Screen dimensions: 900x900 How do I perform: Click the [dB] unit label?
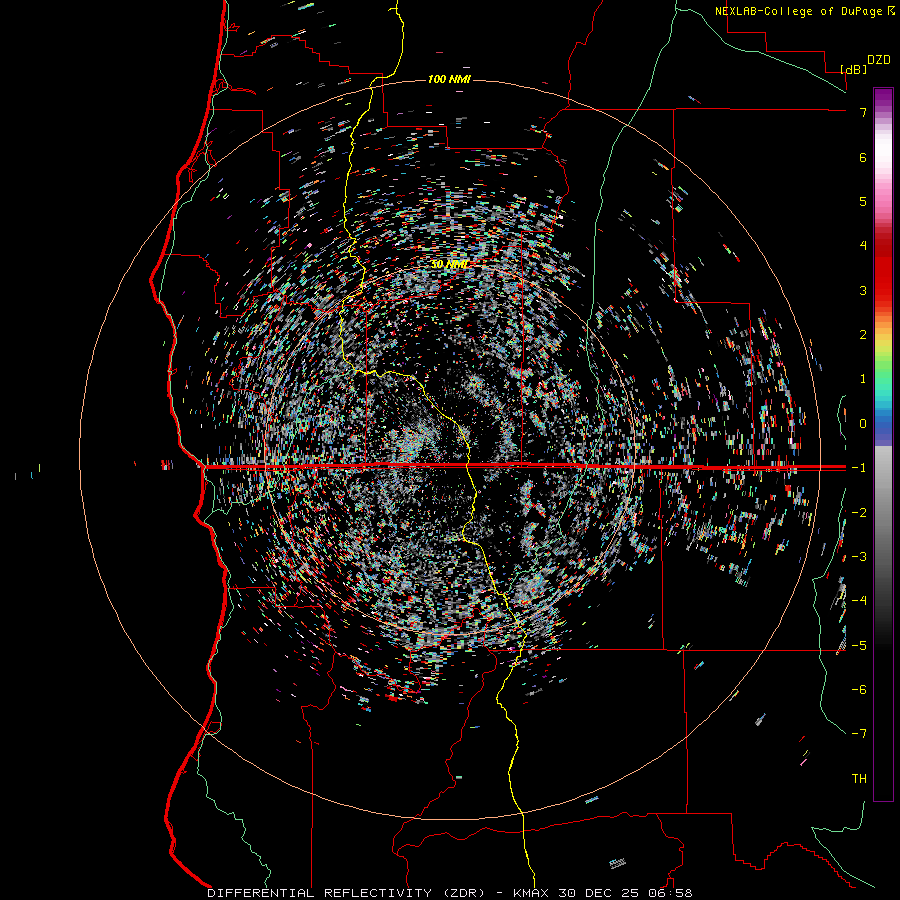click(853, 69)
